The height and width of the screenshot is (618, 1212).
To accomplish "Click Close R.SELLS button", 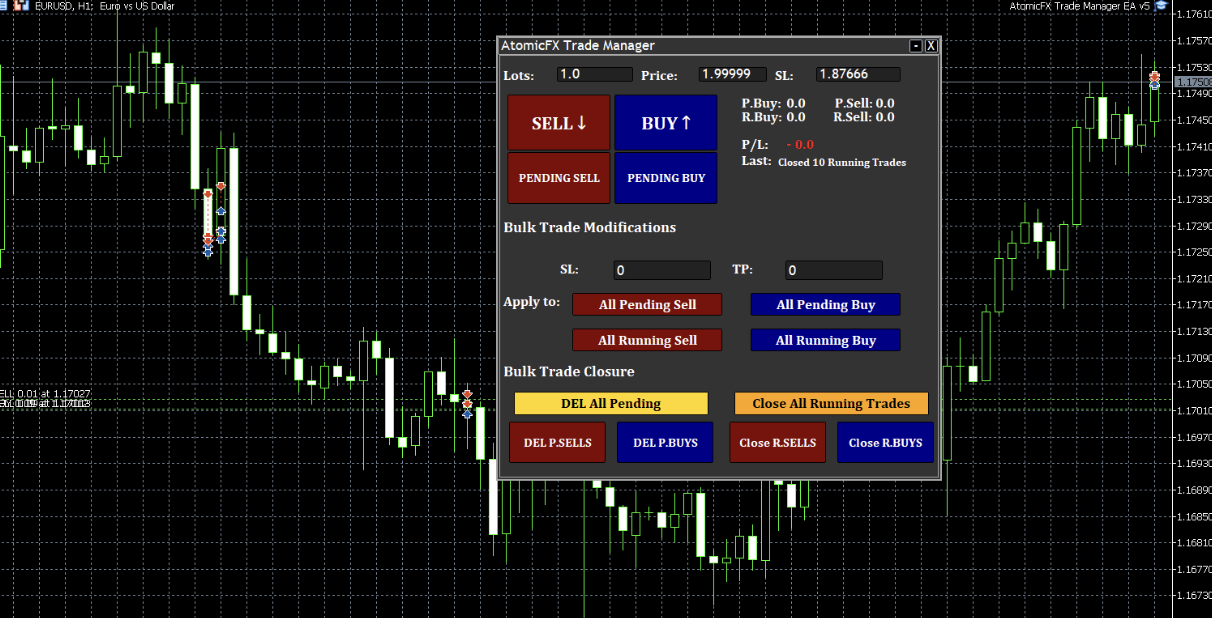I will click(778, 442).
